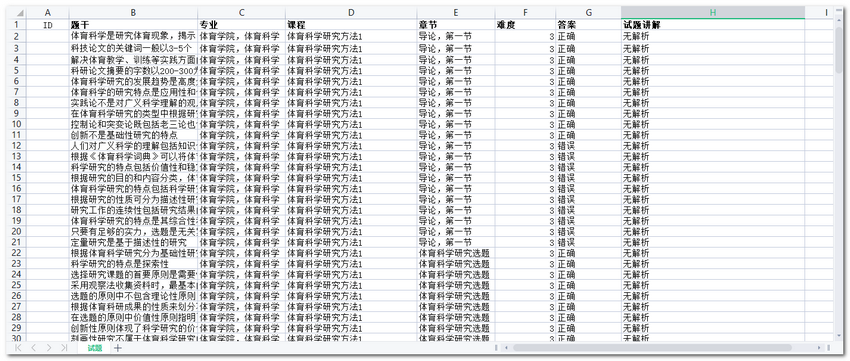Image resolution: width=850 pixels, height=361 pixels.
Task: Select column D header
Action: click(351, 12)
